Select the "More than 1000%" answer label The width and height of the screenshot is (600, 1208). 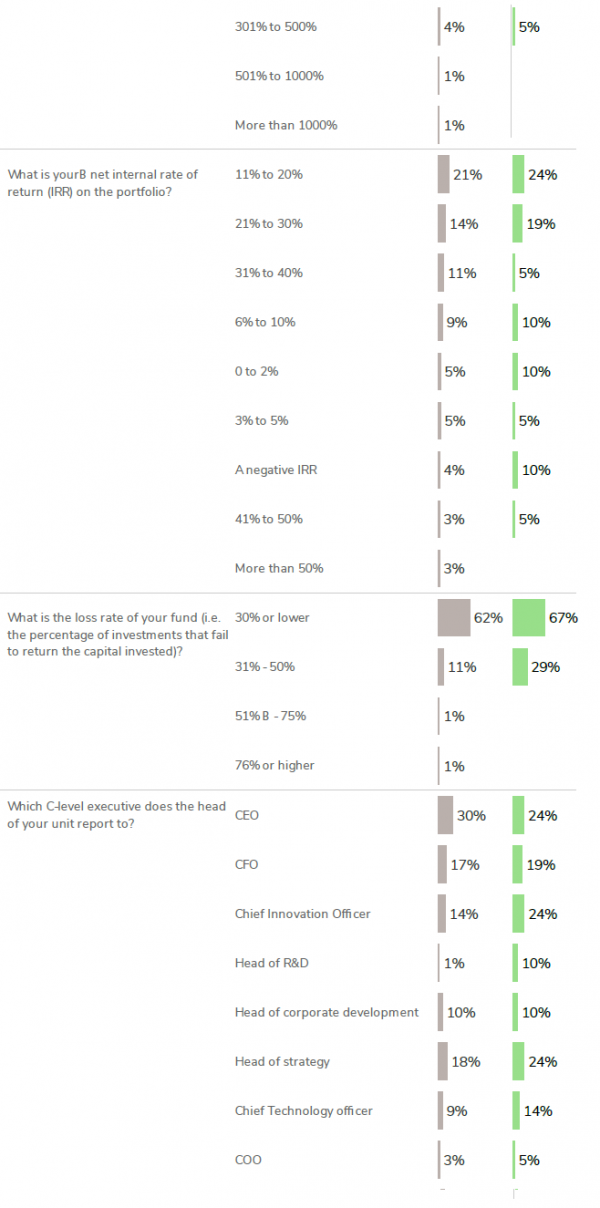[286, 126]
